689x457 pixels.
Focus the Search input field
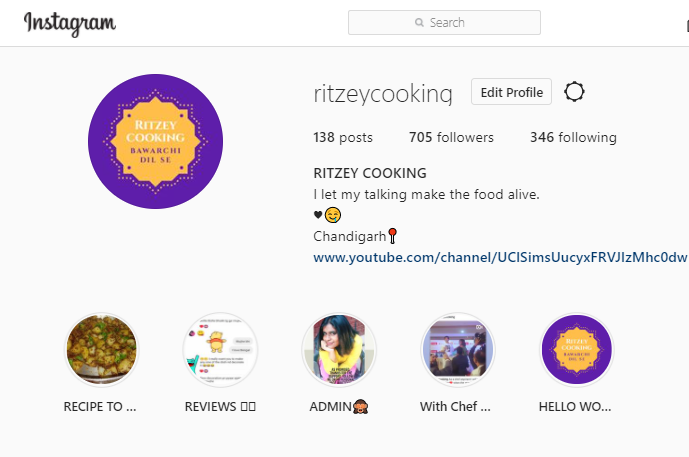click(x=444, y=22)
